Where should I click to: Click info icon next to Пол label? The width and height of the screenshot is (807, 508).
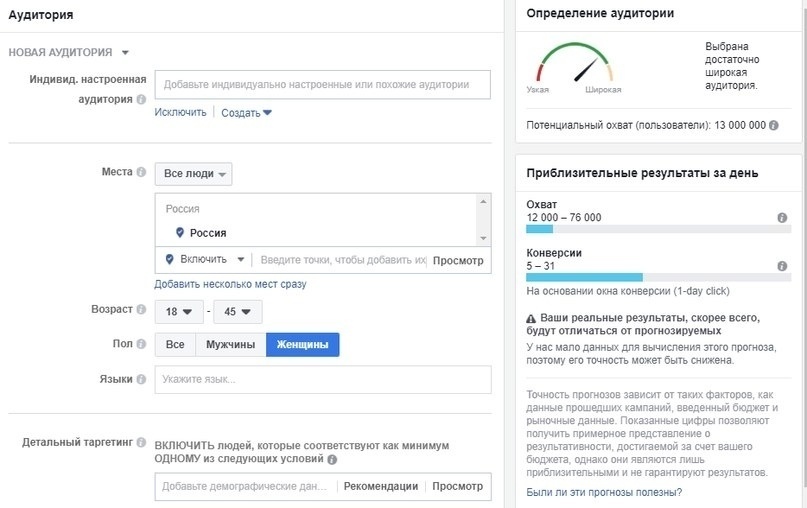click(x=141, y=344)
